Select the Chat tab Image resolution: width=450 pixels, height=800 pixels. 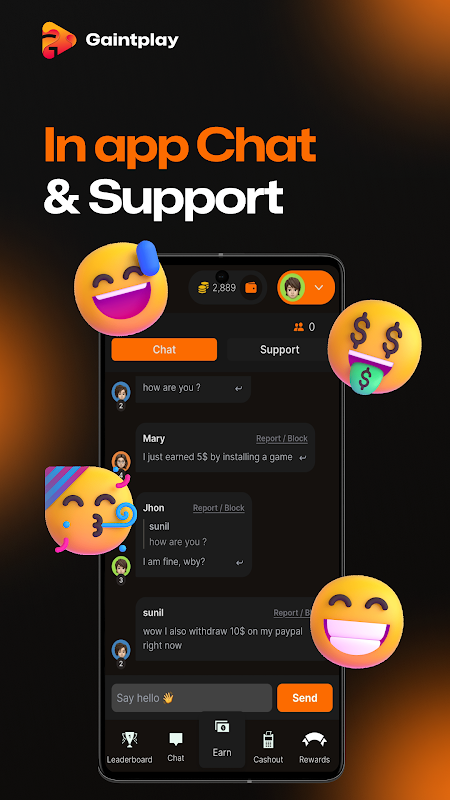pyautogui.click(x=164, y=349)
